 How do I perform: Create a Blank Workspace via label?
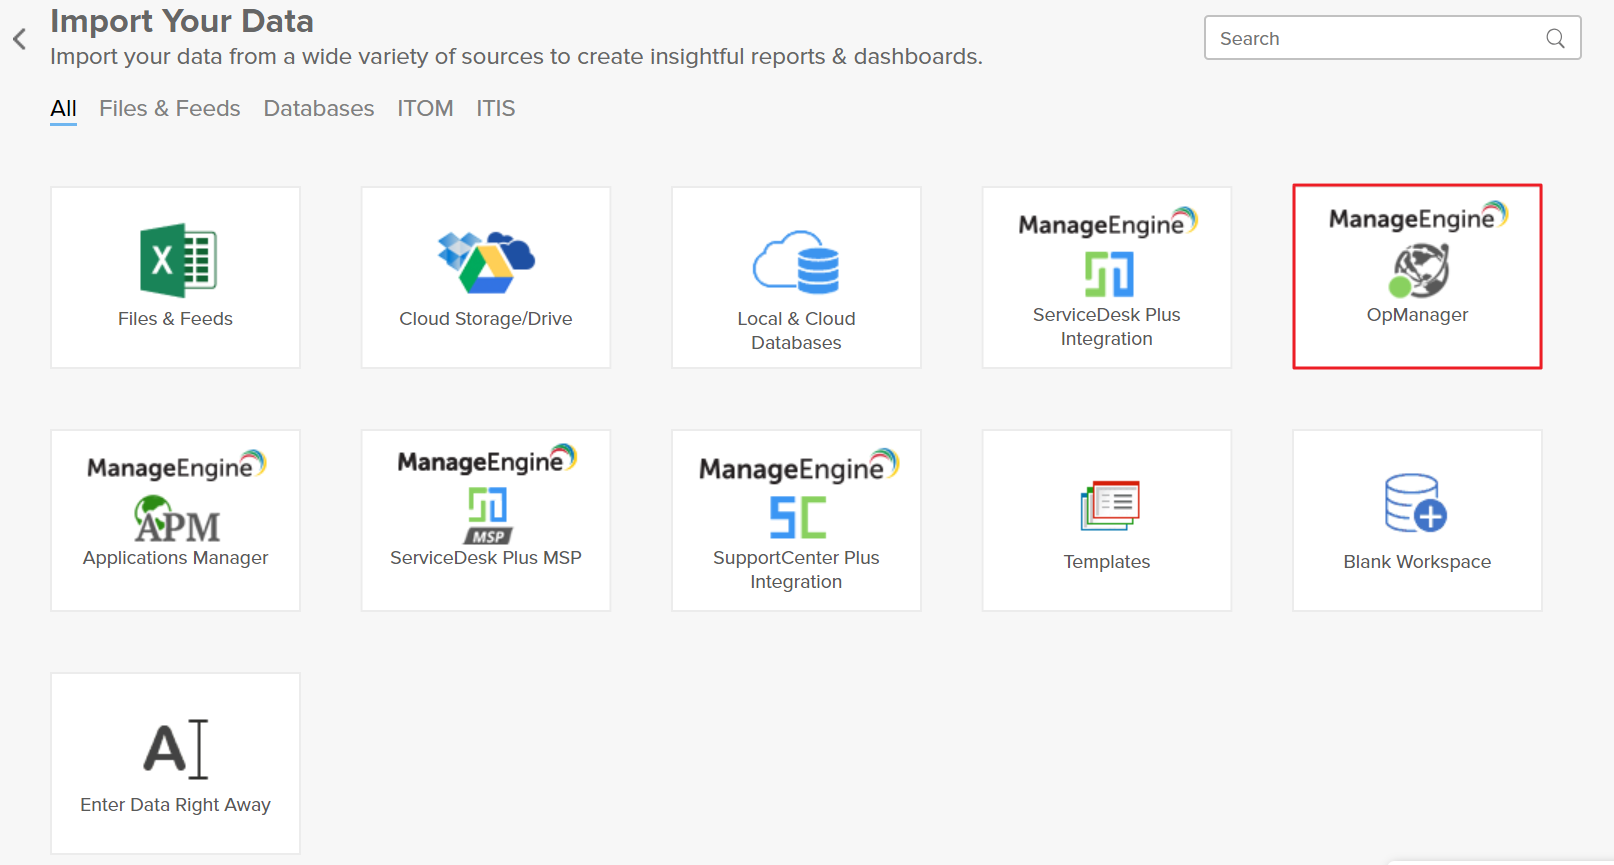coord(1417,562)
